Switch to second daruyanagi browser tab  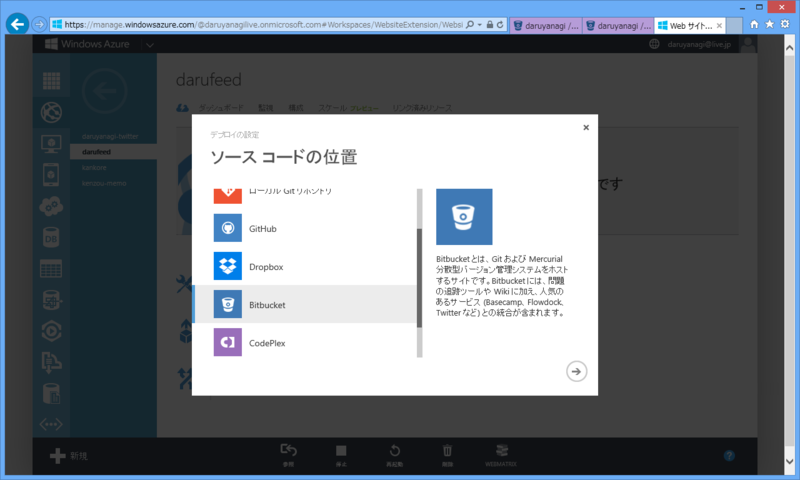(618, 26)
